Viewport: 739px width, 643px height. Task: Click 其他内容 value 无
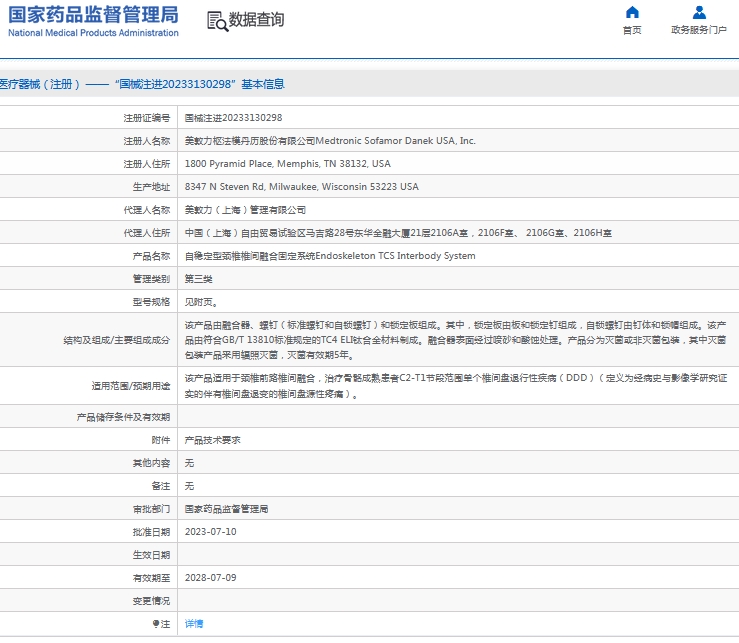coord(189,463)
